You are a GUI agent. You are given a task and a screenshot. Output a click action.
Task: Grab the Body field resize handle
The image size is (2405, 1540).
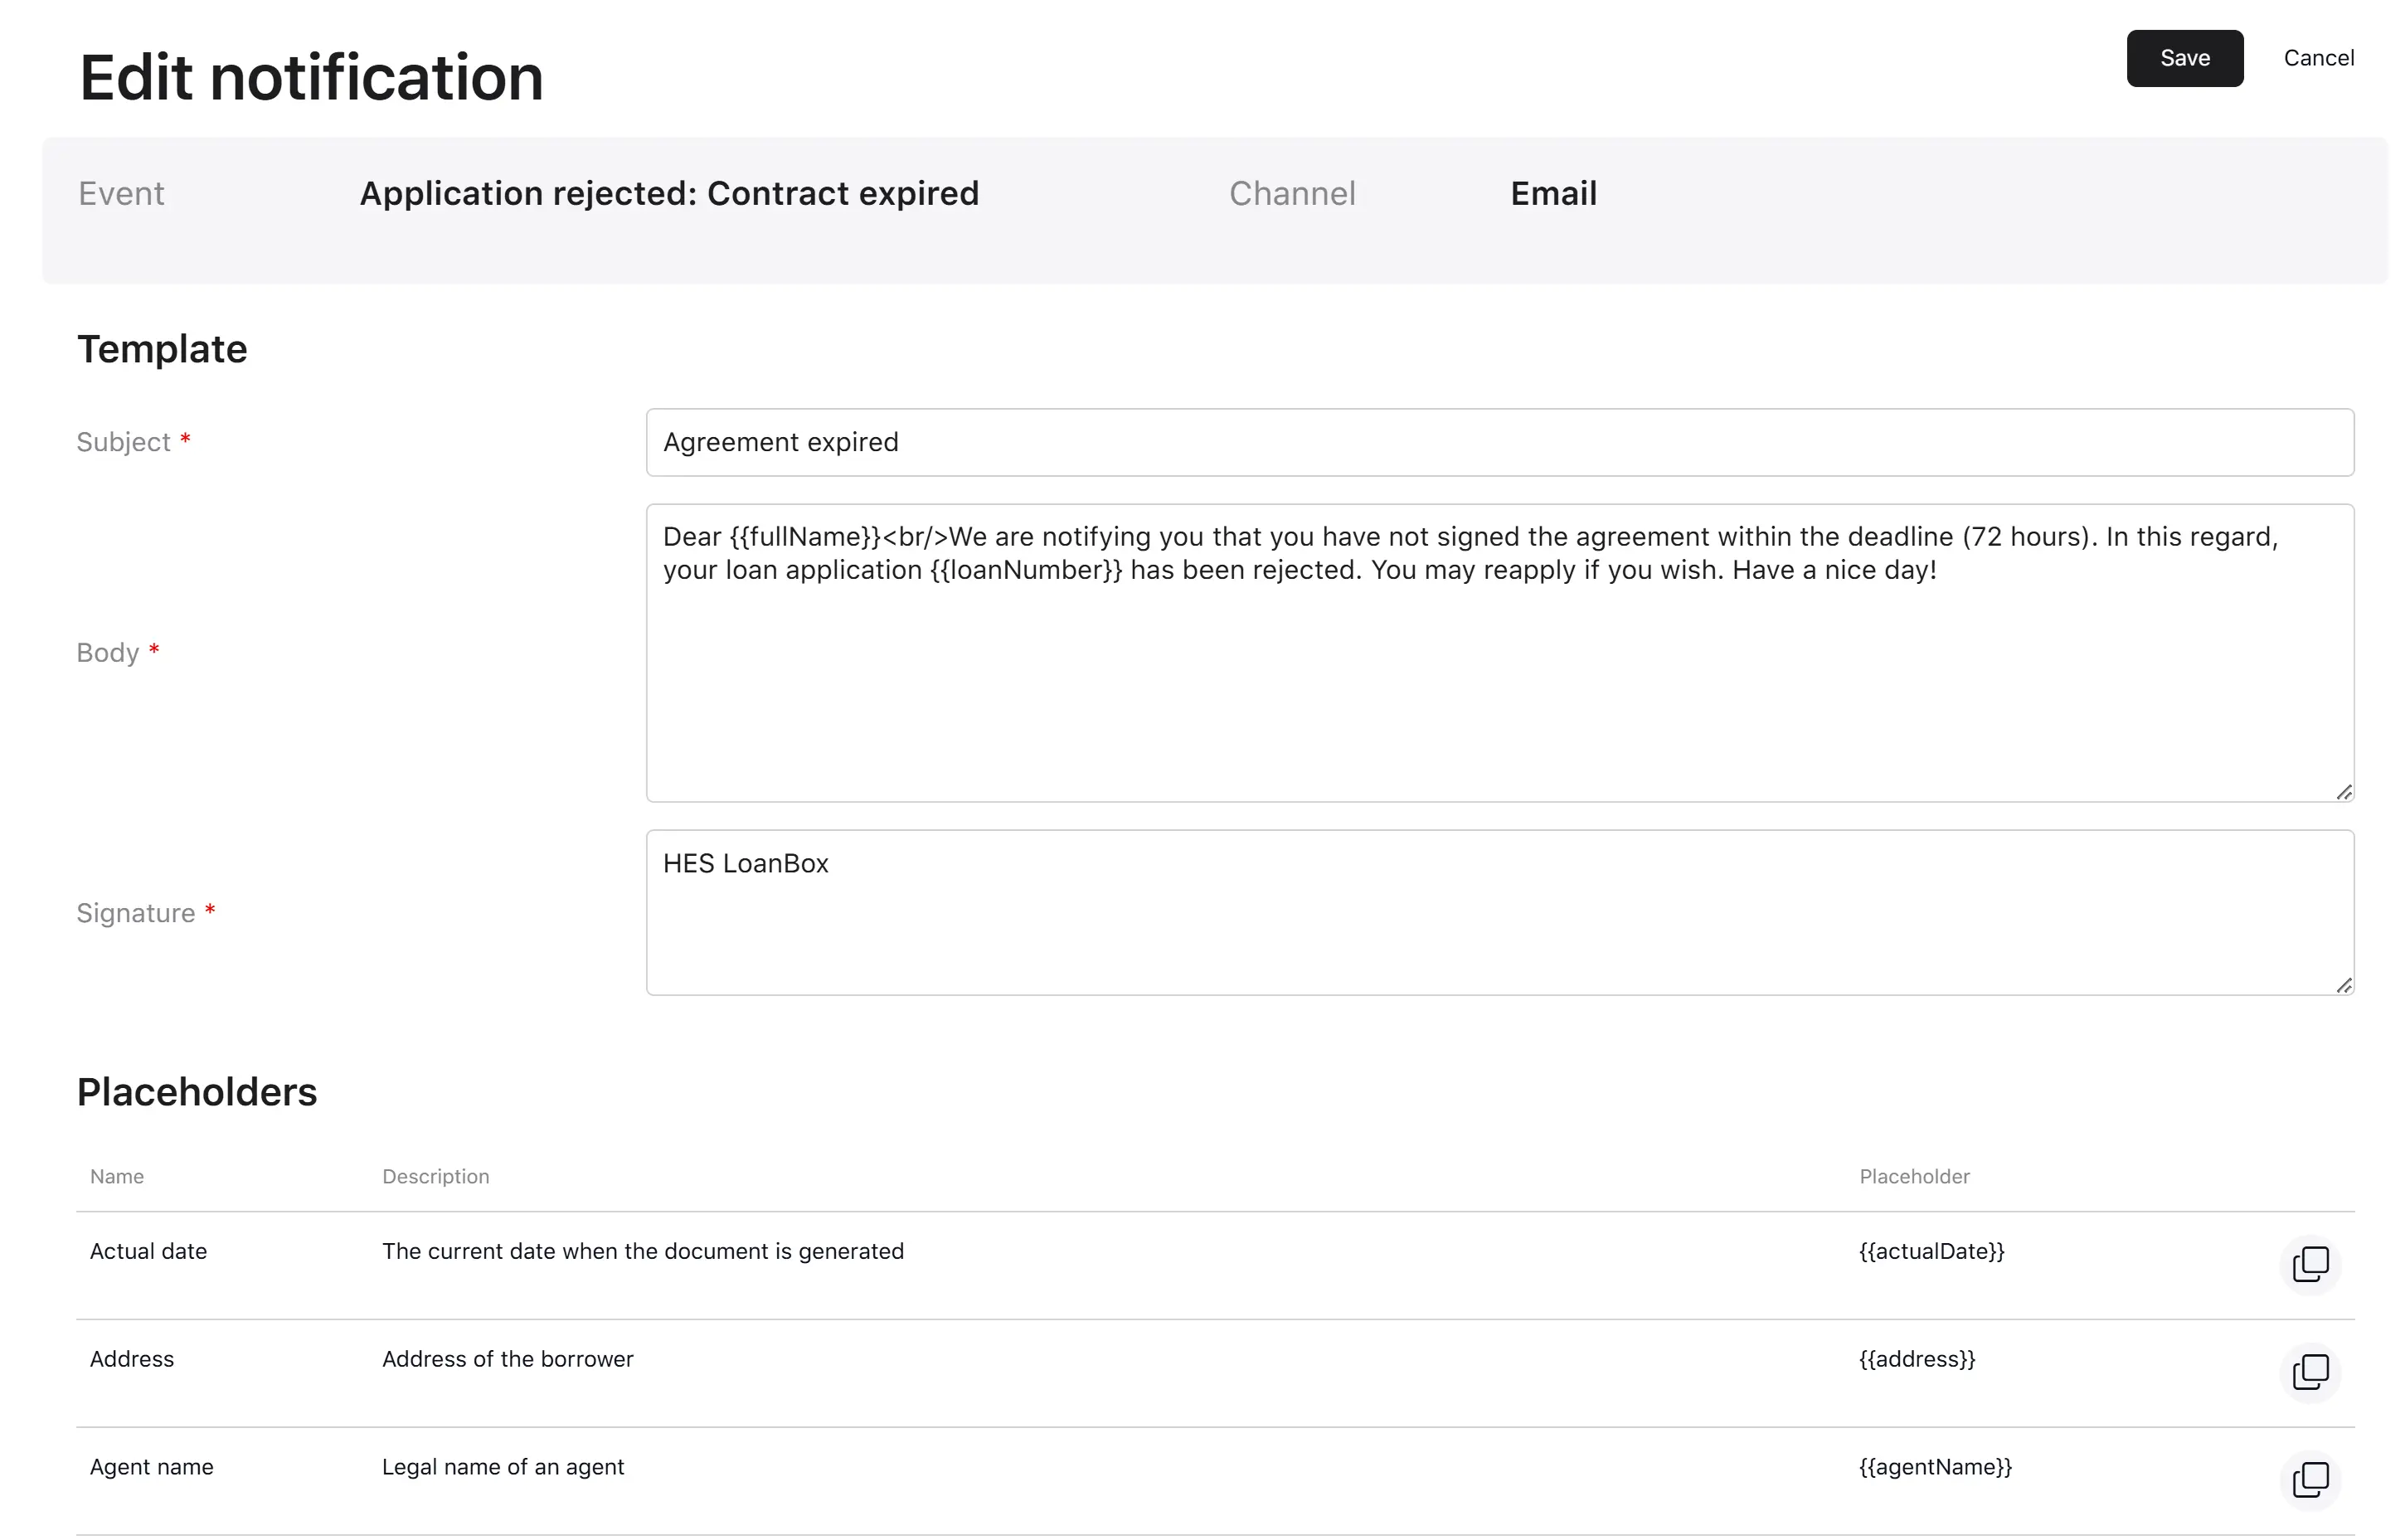pos(2343,792)
